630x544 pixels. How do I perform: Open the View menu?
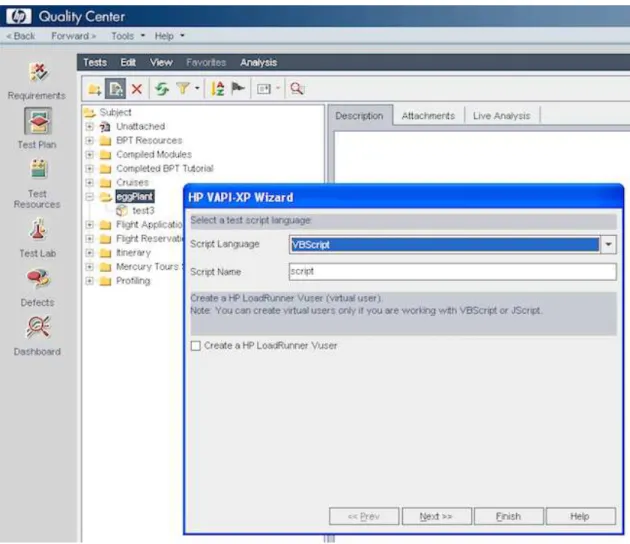(x=161, y=63)
